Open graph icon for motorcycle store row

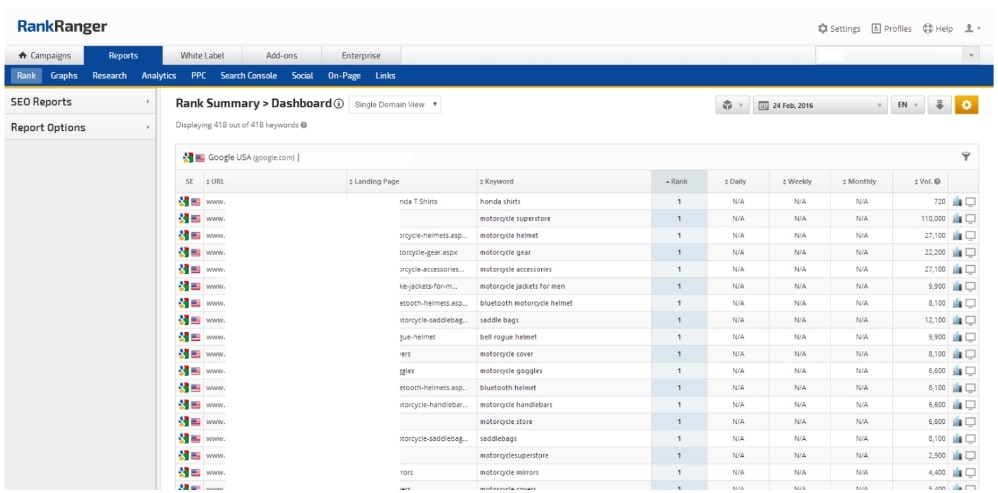(x=958, y=422)
